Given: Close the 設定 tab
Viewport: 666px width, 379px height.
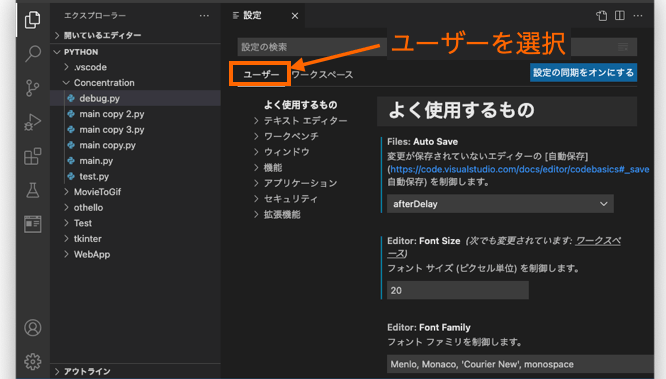Looking at the screenshot, I should point(295,16).
